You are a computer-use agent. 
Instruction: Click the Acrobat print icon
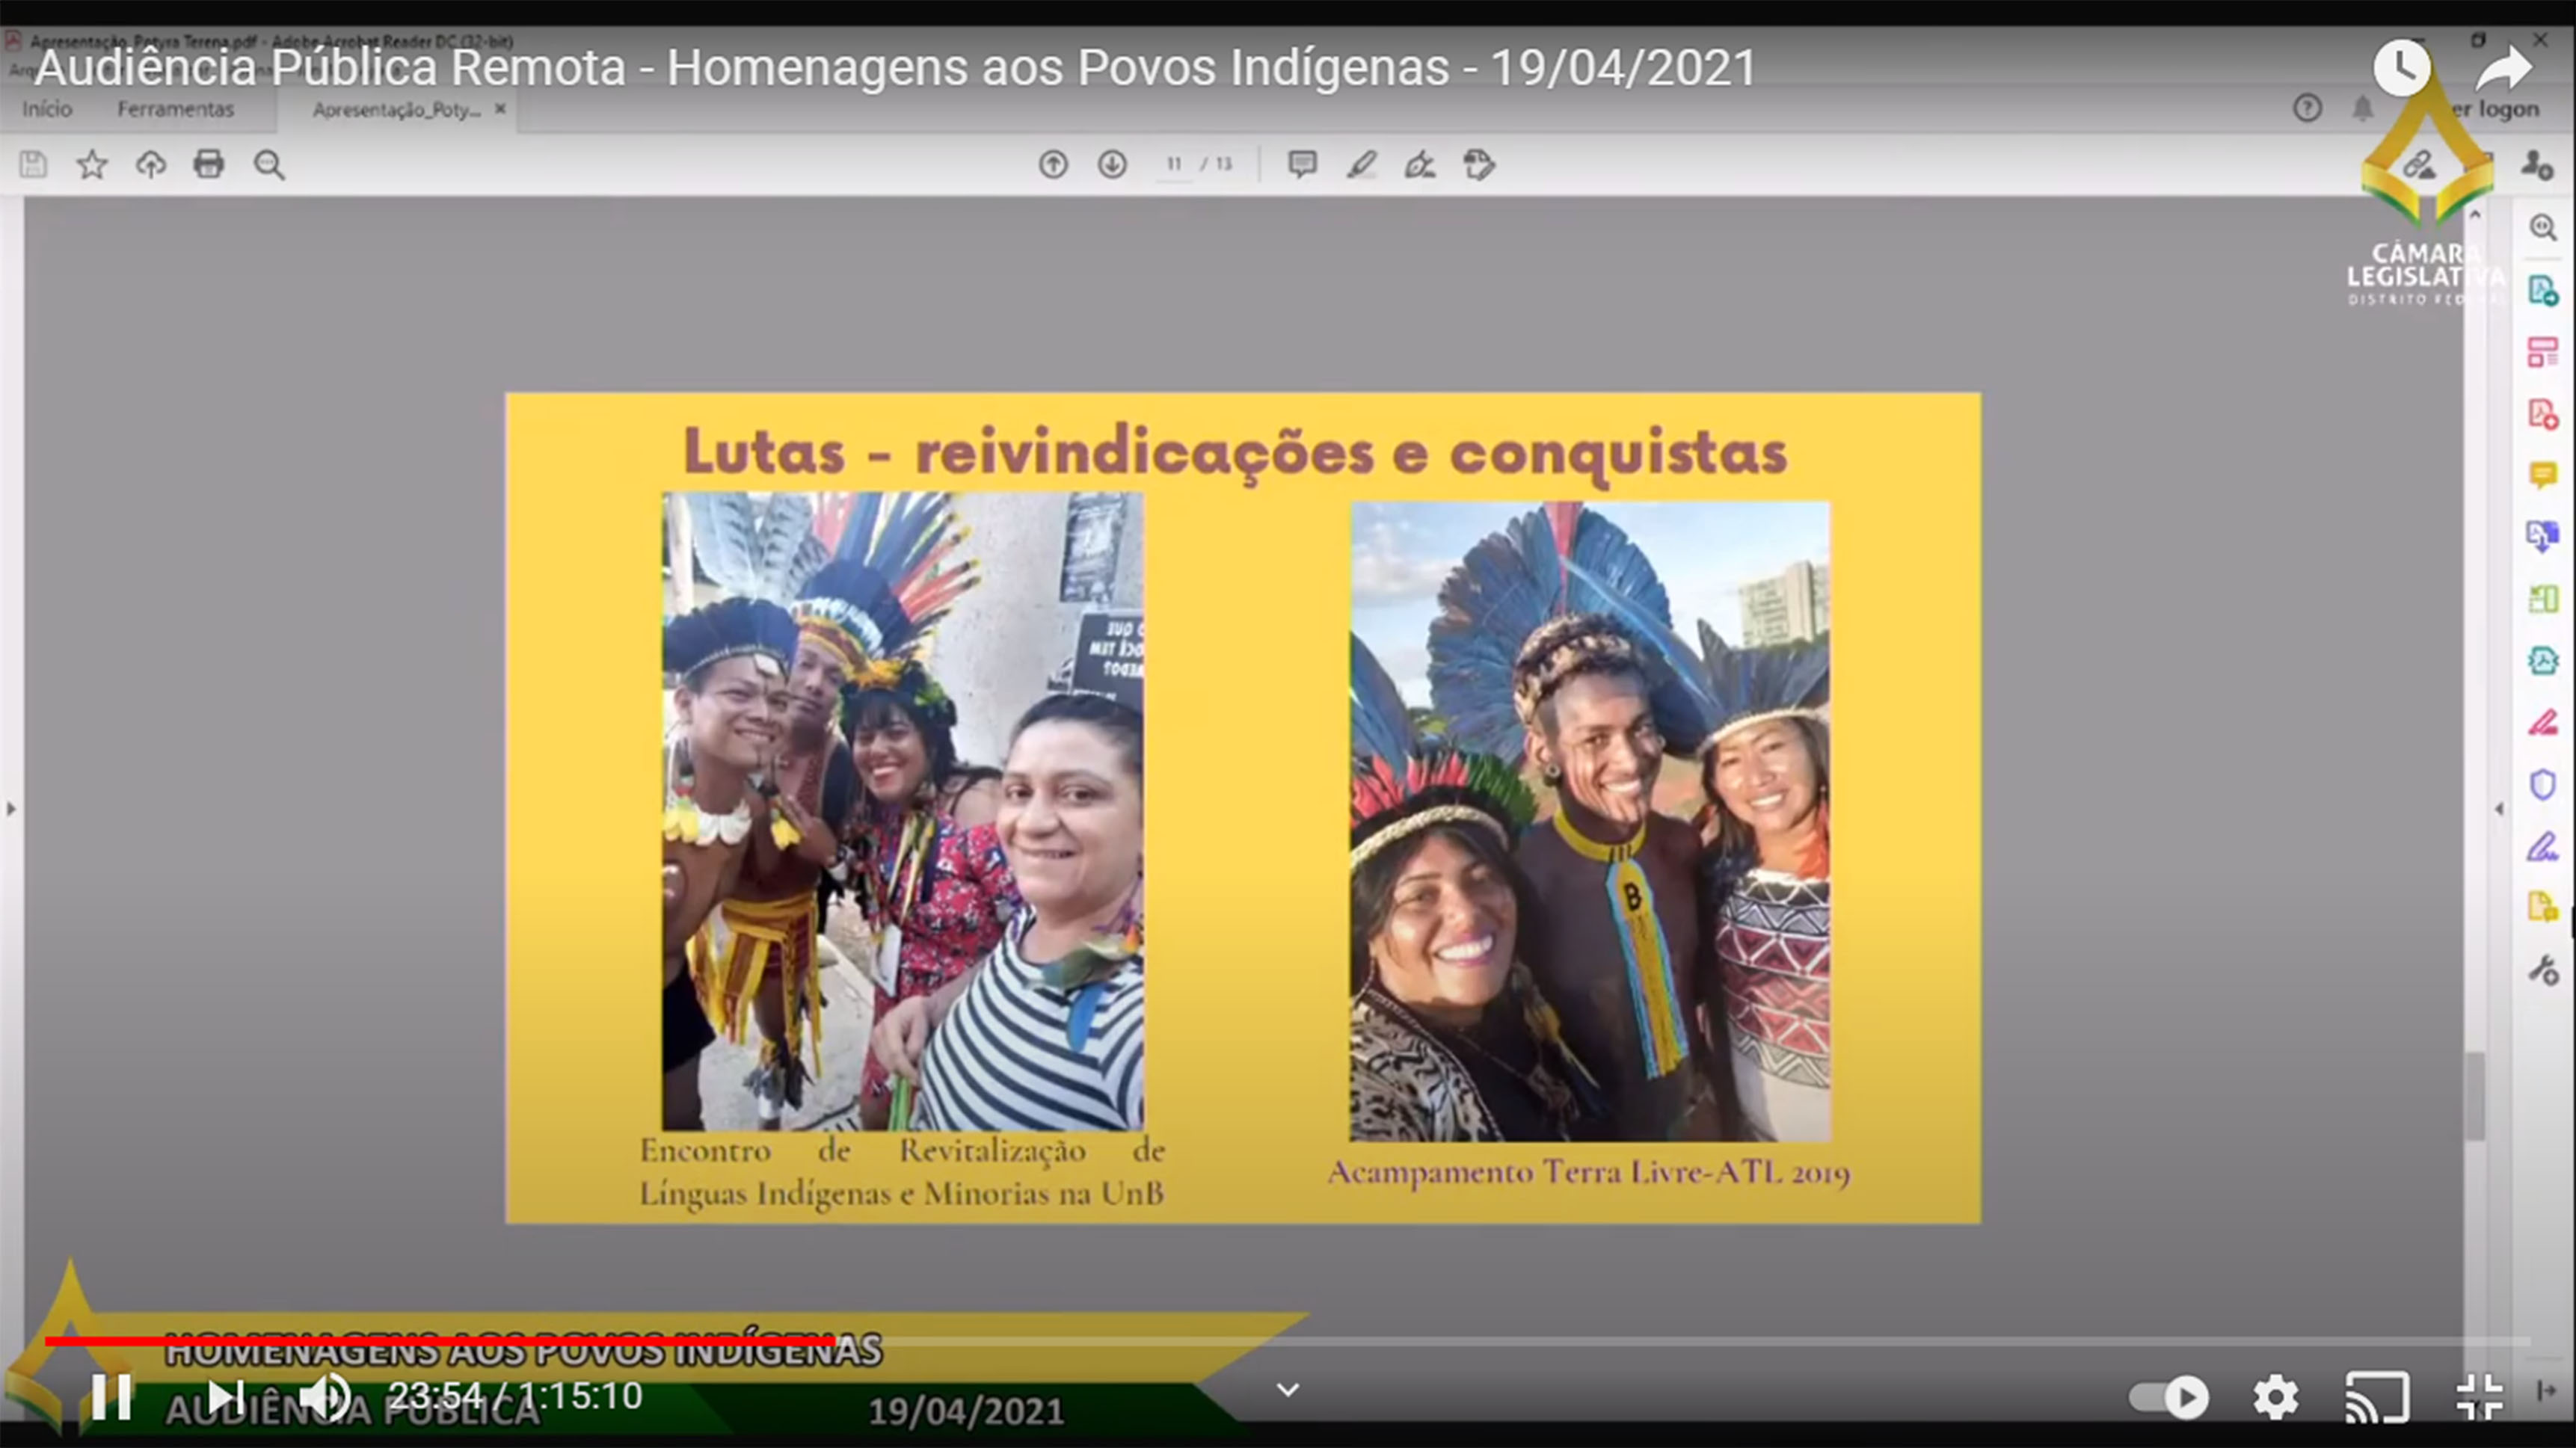(209, 164)
